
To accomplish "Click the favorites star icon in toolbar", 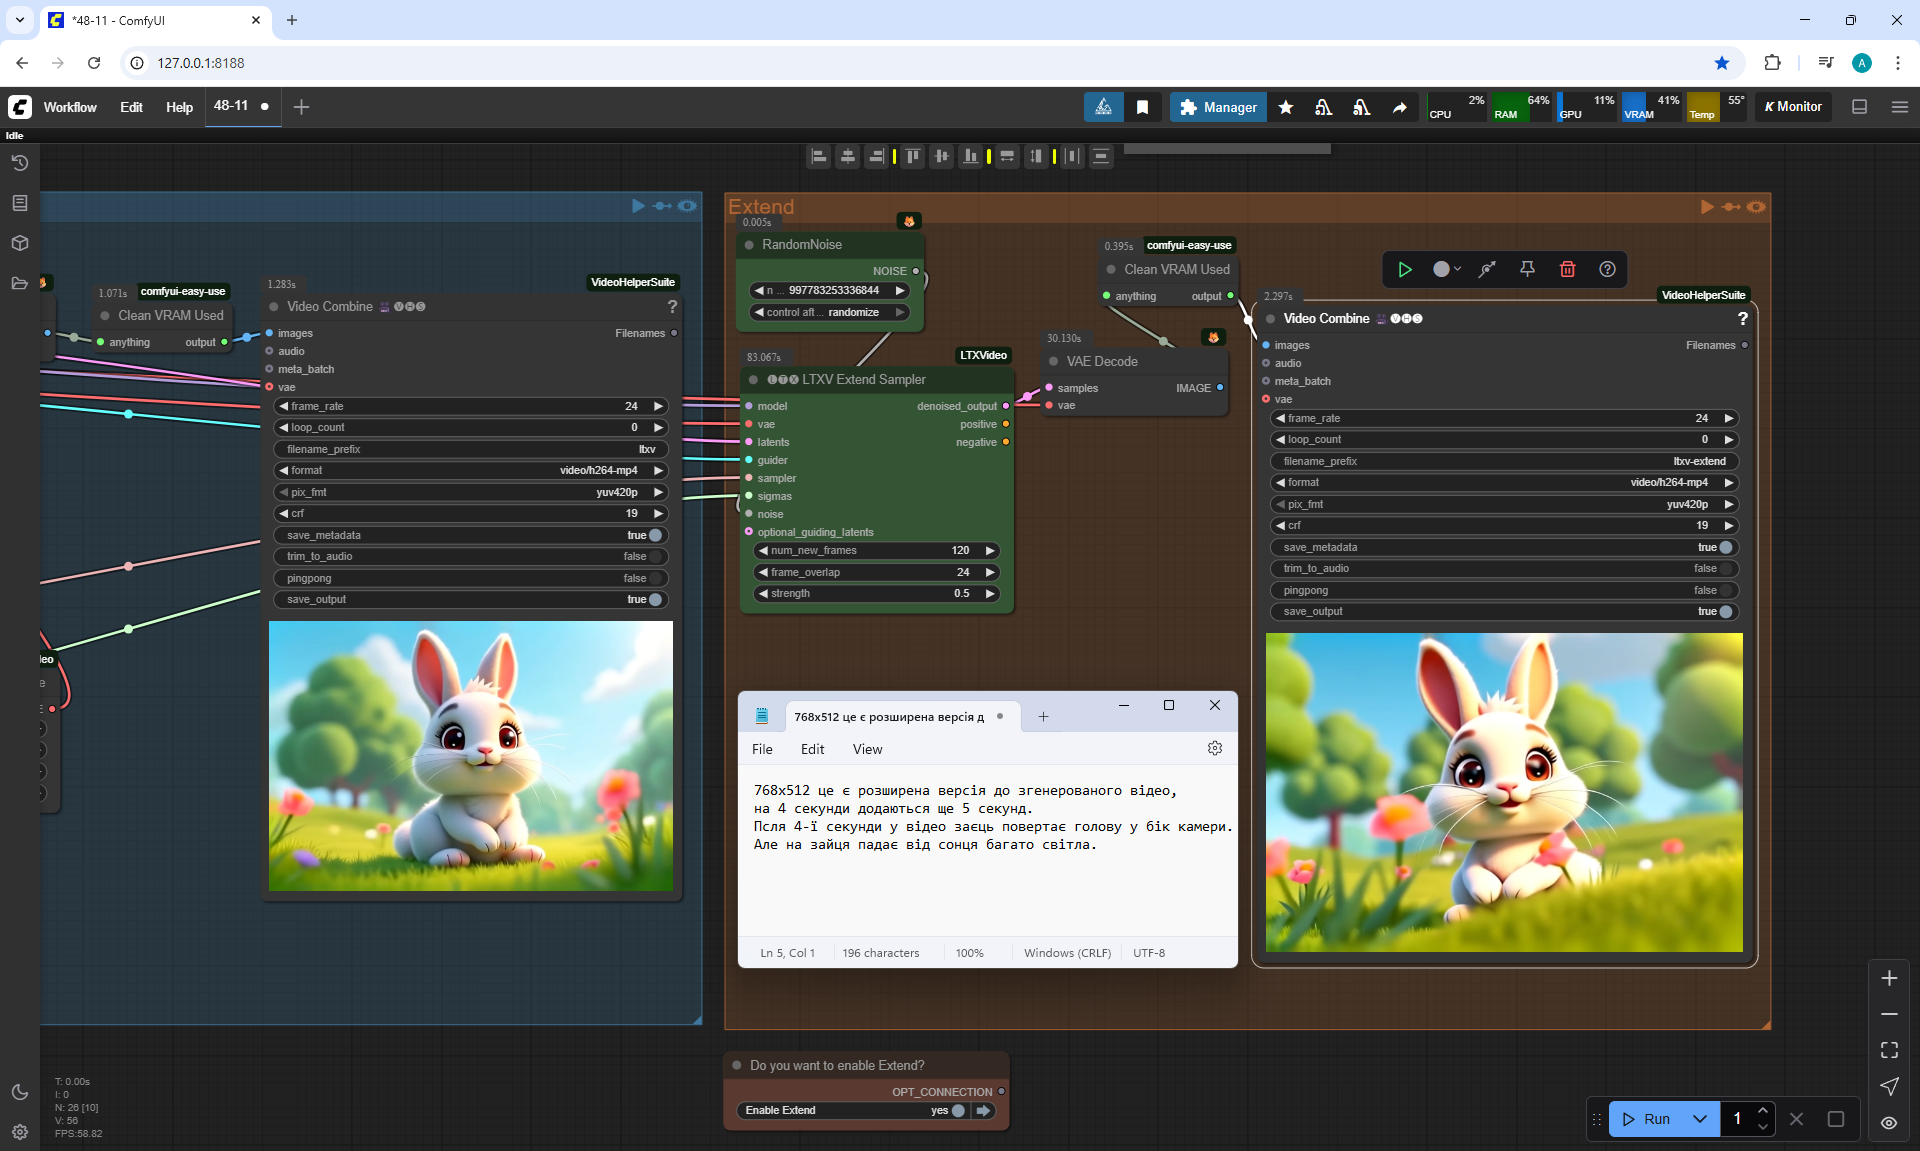I will point(1286,107).
